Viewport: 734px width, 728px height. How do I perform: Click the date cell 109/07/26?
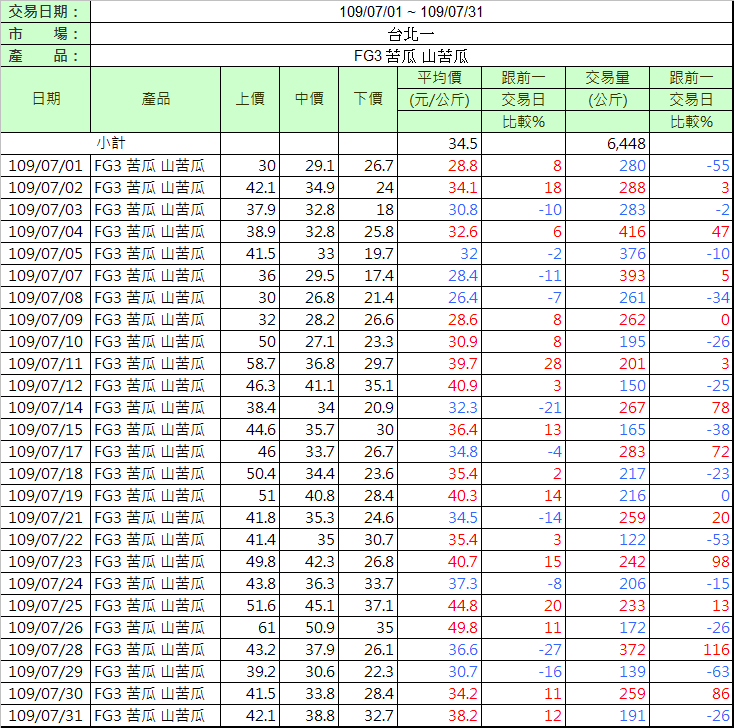(46, 628)
